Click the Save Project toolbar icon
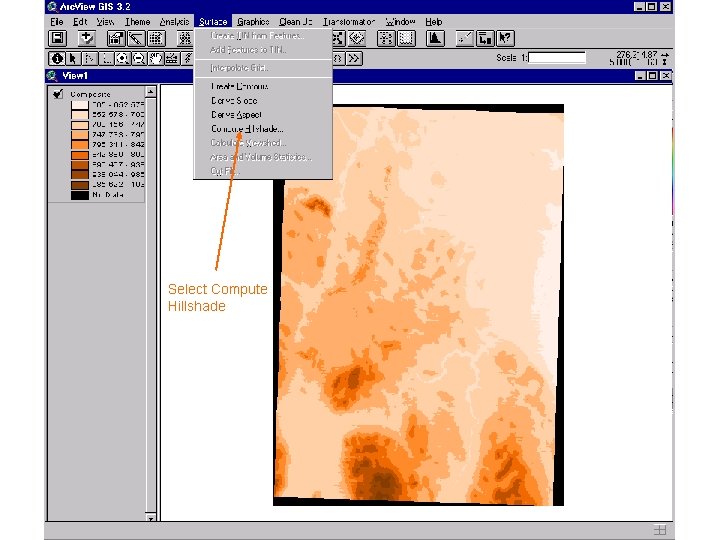 (58, 38)
